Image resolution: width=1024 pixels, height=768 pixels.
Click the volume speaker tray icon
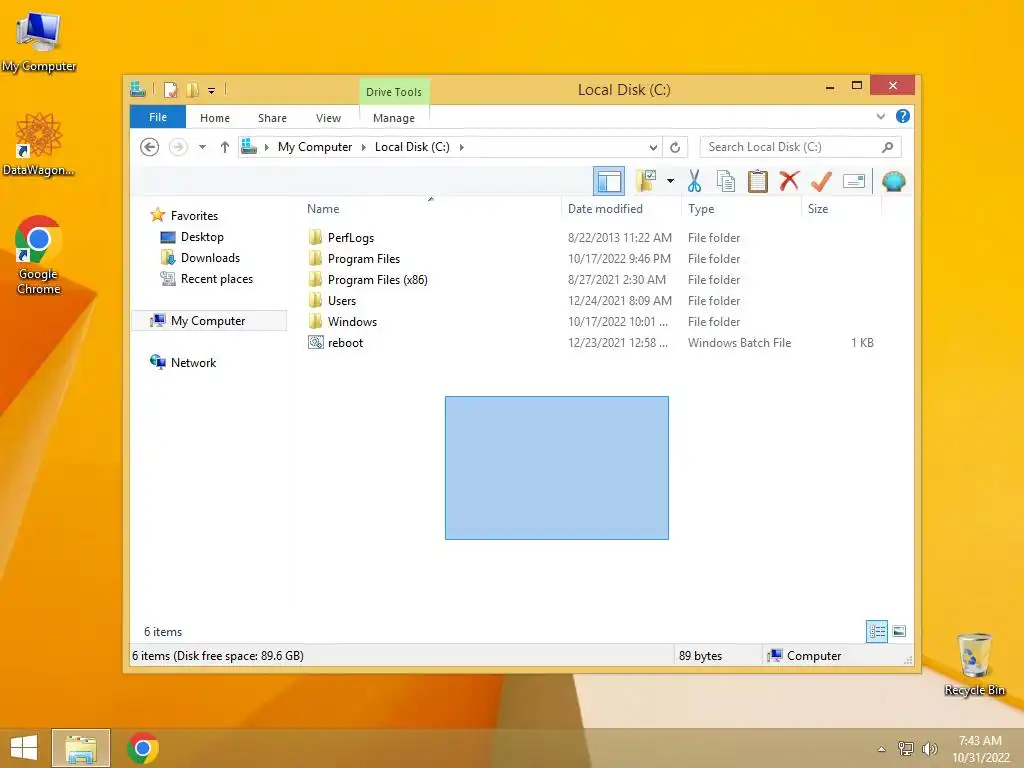click(929, 748)
